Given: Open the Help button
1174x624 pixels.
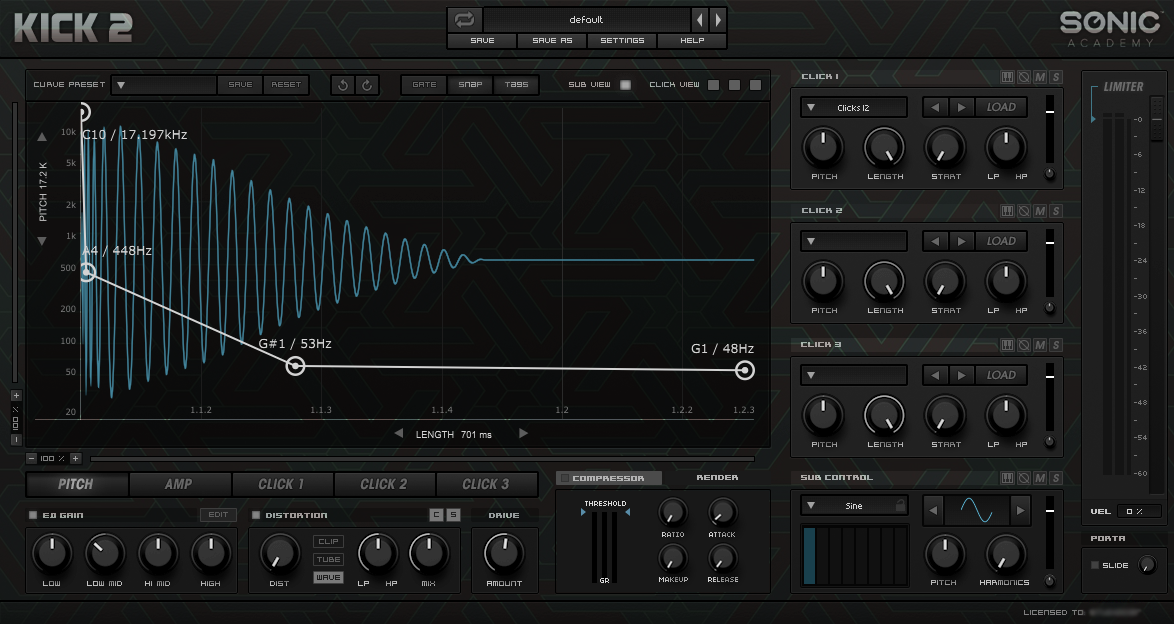Looking at the screenshot, I should (692, 40).
